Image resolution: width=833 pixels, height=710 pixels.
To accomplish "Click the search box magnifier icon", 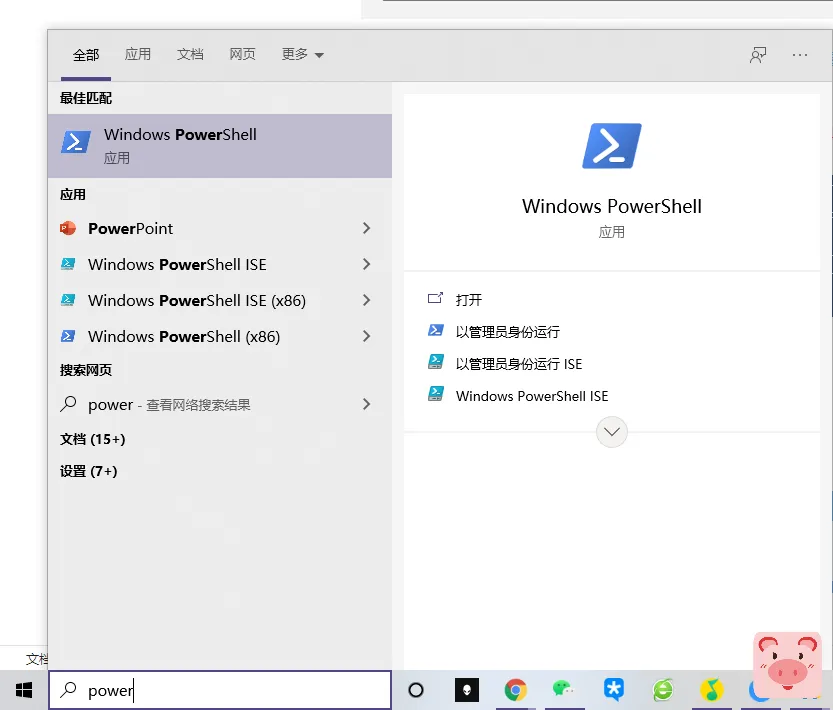I will 68,690.
